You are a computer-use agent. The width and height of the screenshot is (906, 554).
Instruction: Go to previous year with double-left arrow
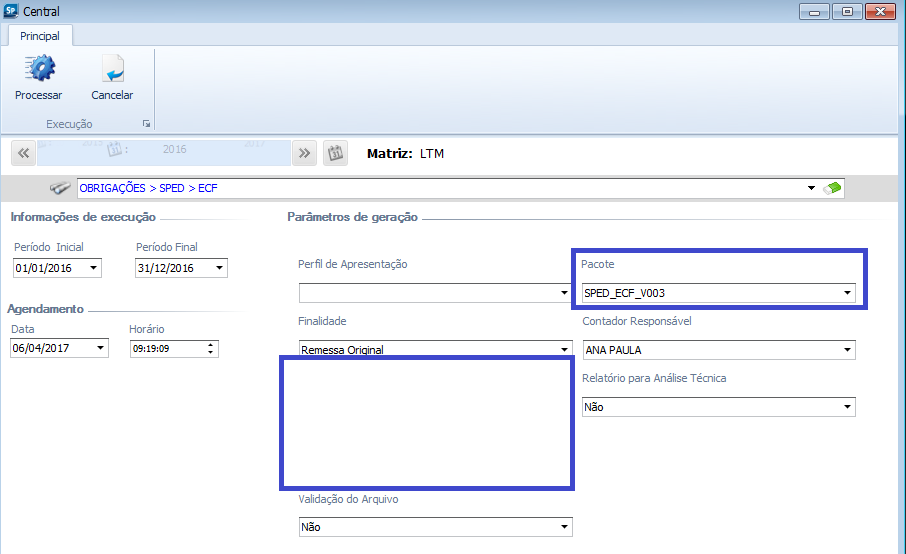point(24,153)
